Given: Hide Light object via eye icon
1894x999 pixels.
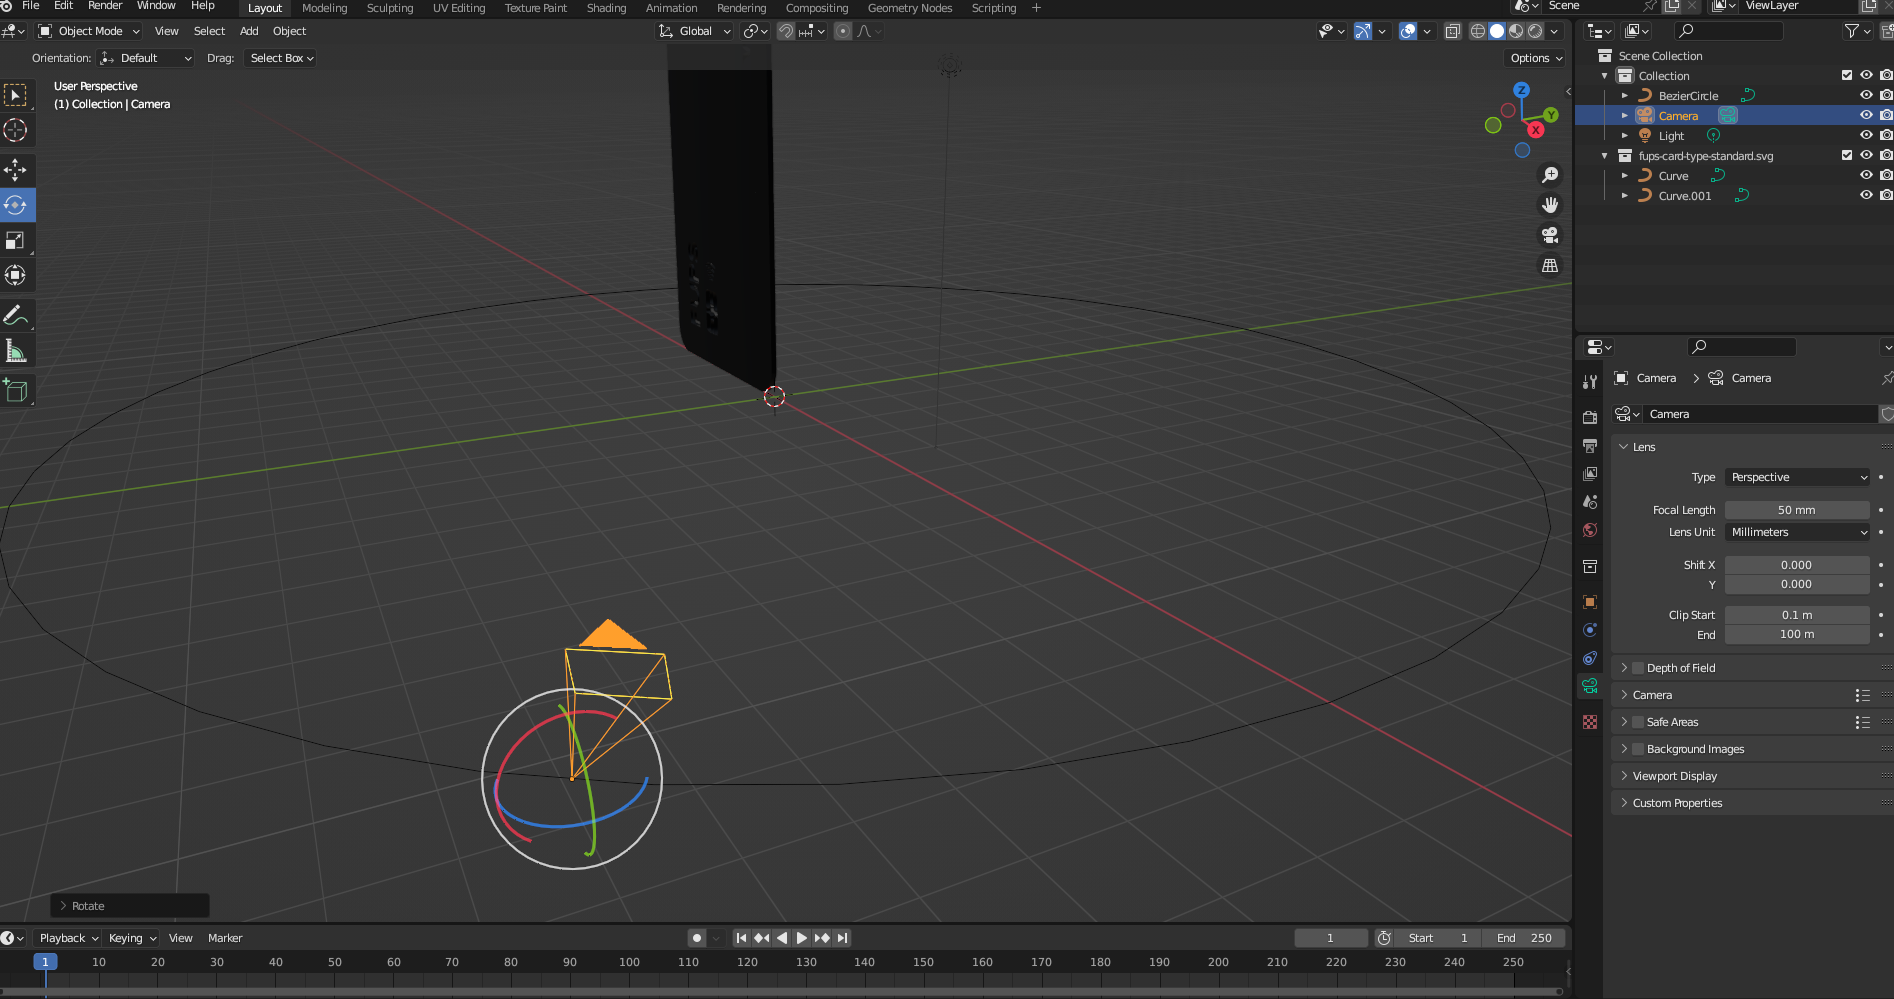Looking at the screenshot, I should pyautogui.click(x=1866, y=136).
